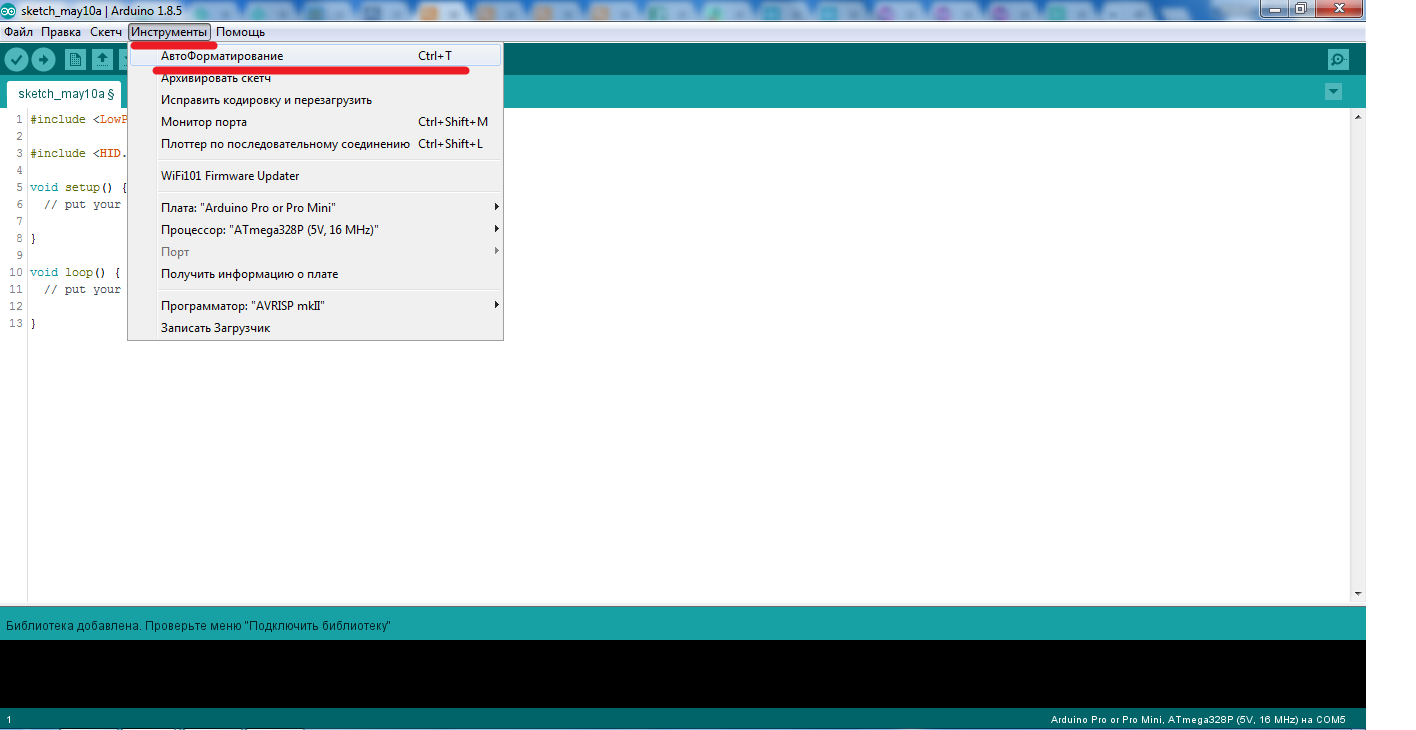This screenshot has height=730, width=1416.
Task: Choose Архивировать скетч
Action: tap(315, 78)
